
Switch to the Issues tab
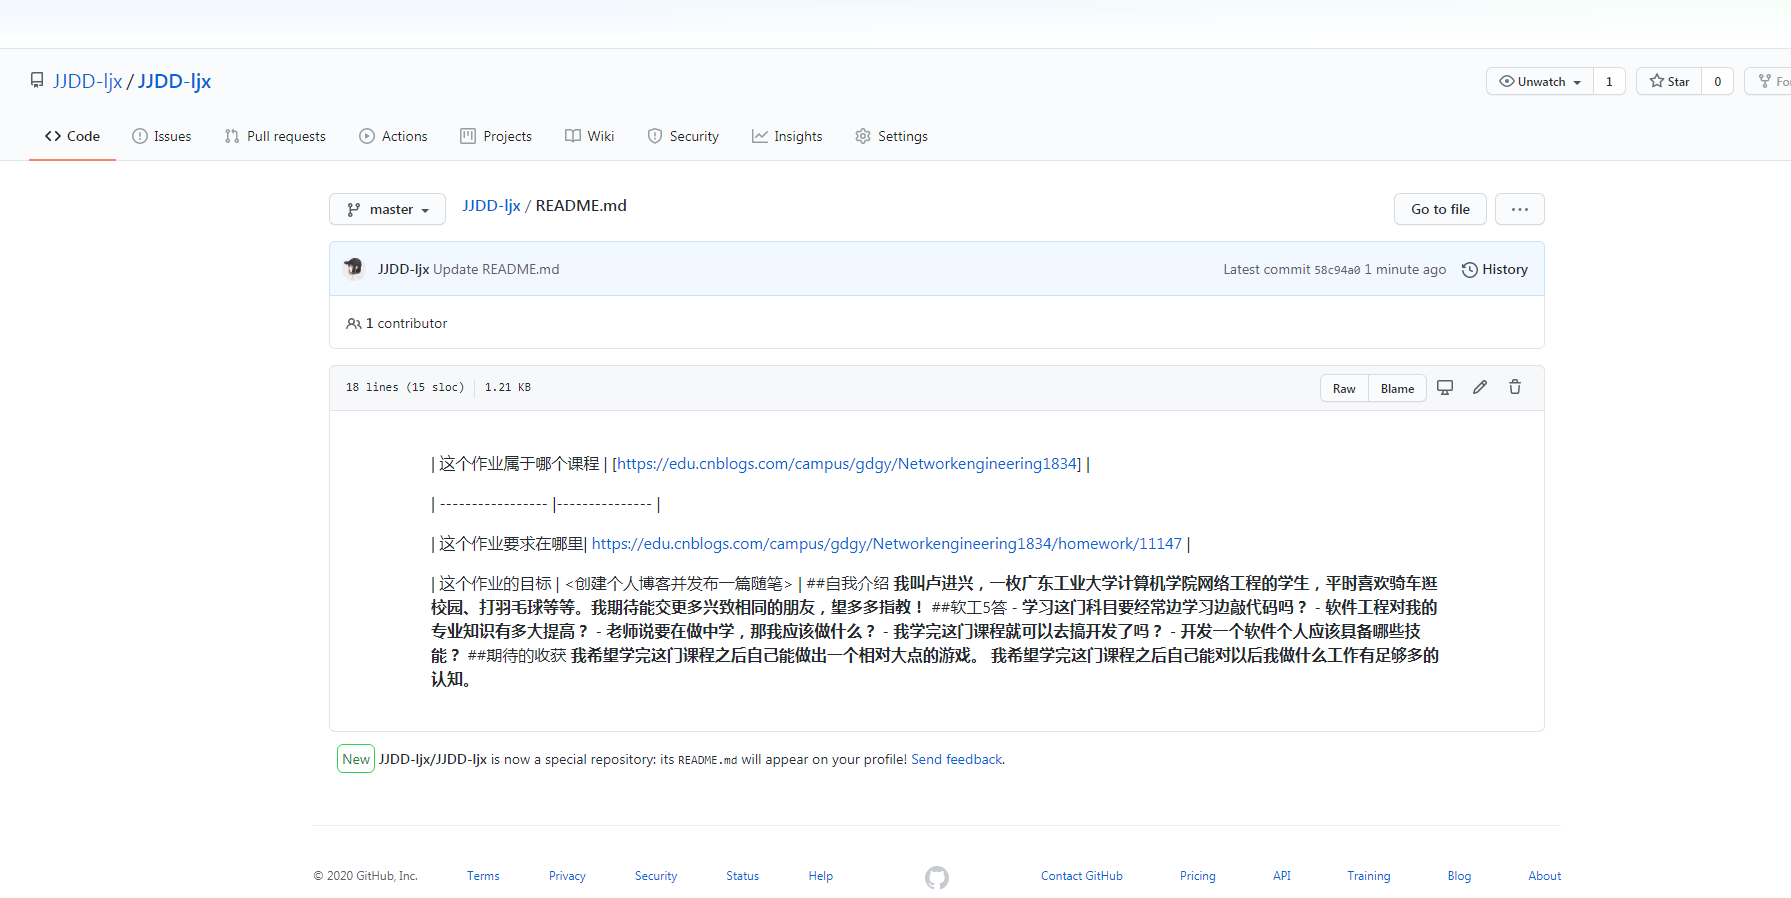point(162,136)
